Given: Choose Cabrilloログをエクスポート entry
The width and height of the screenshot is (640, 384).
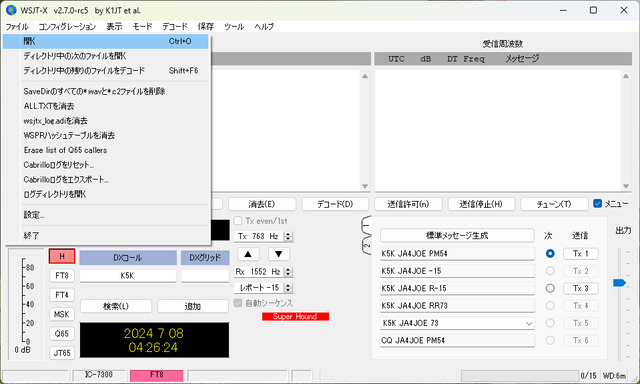Looking at the screenshot, I should [x=106, y=180].
